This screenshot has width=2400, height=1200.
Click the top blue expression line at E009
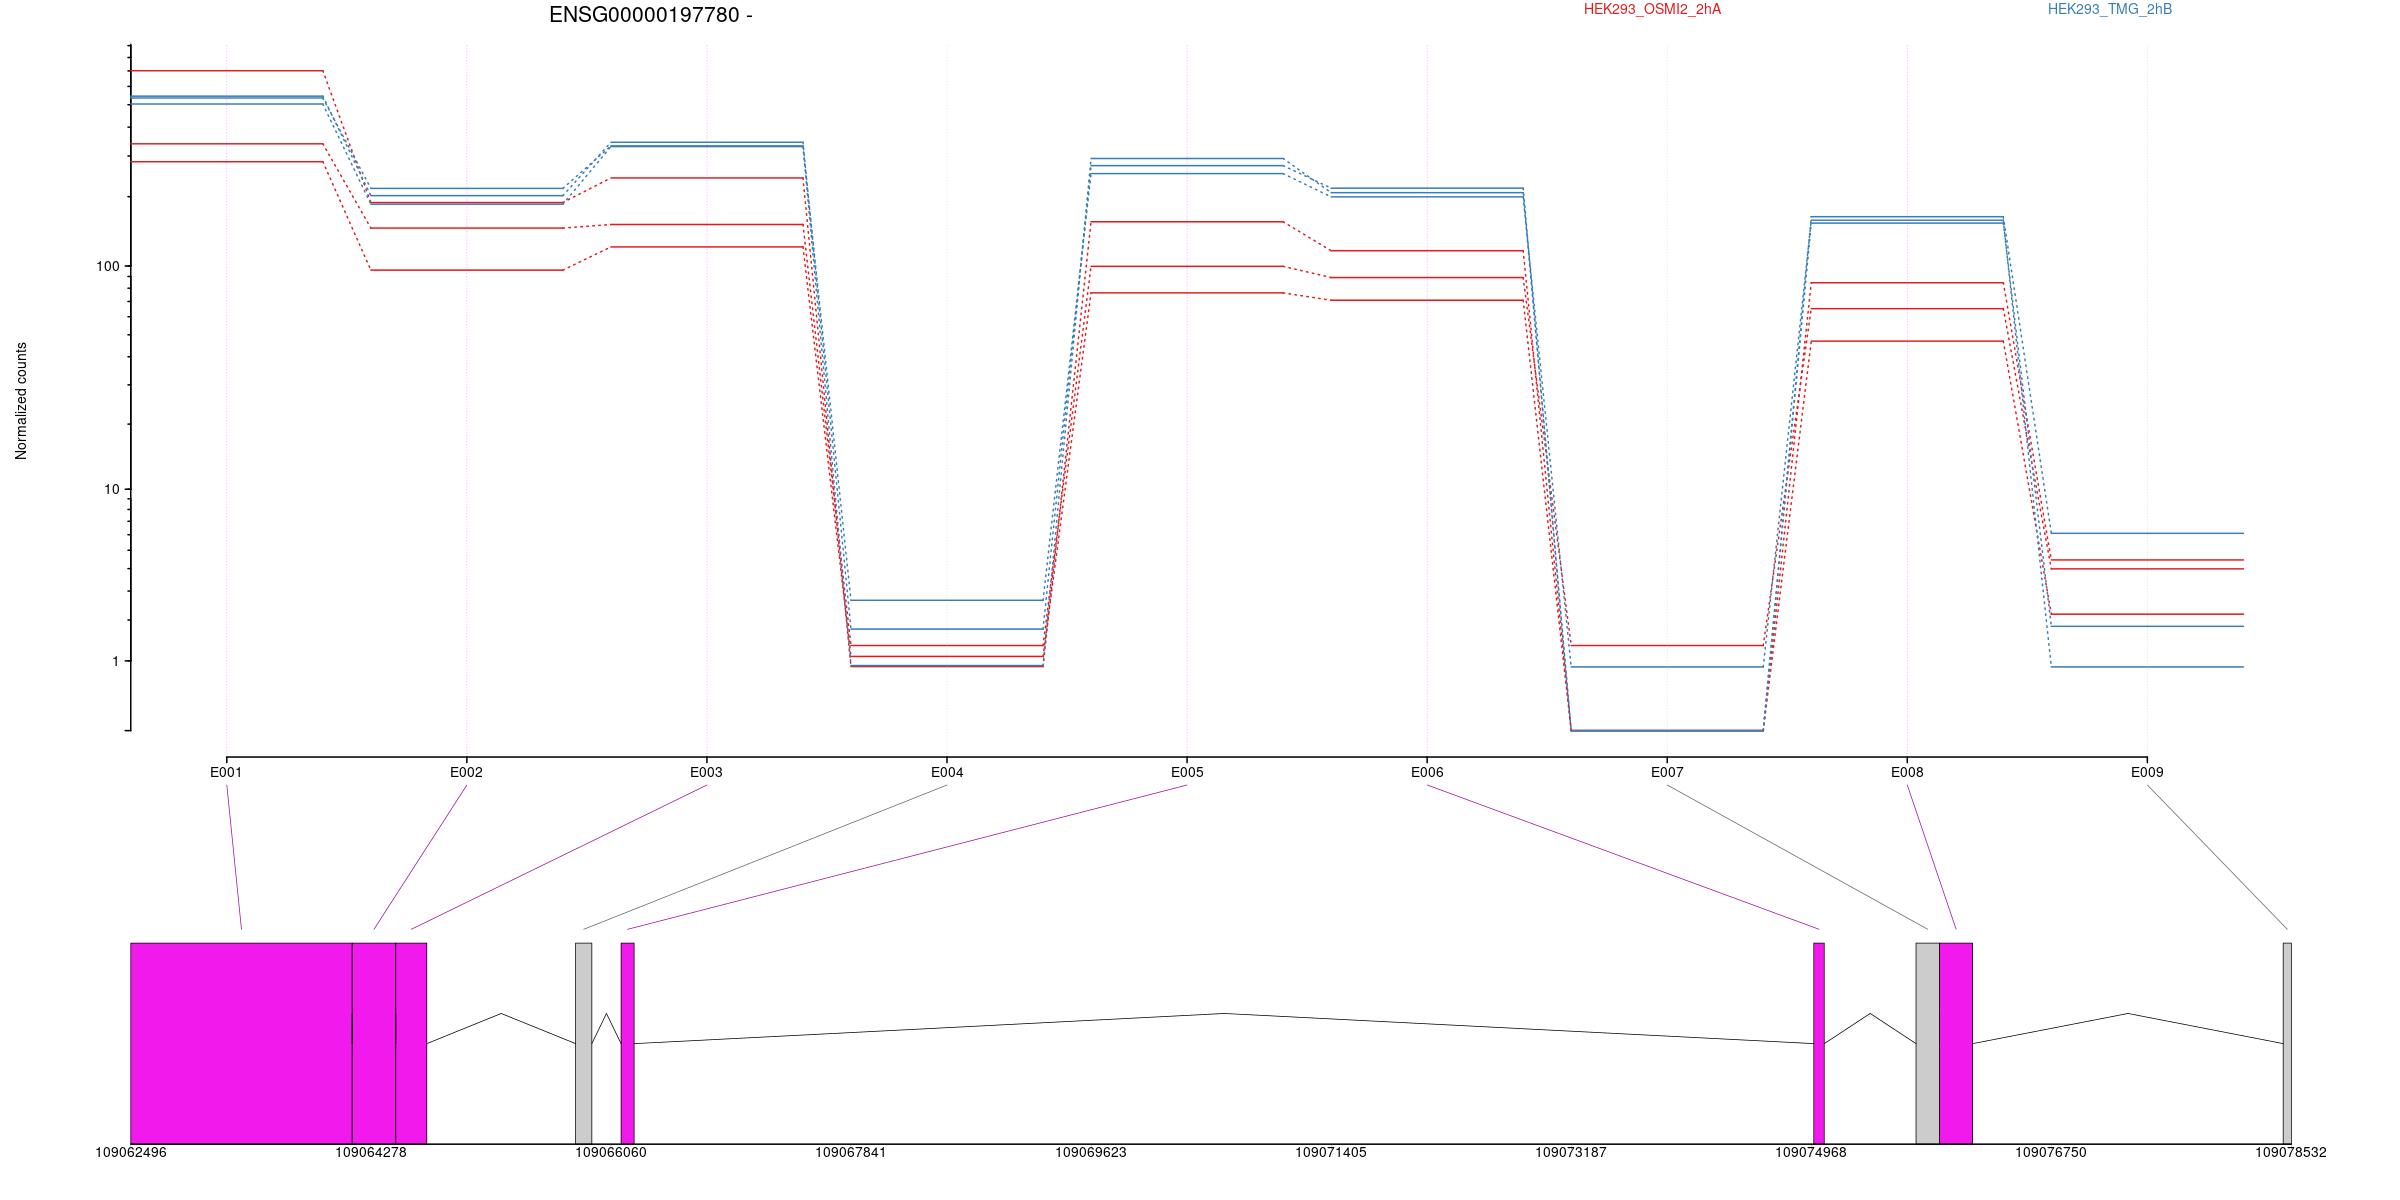2147,533
